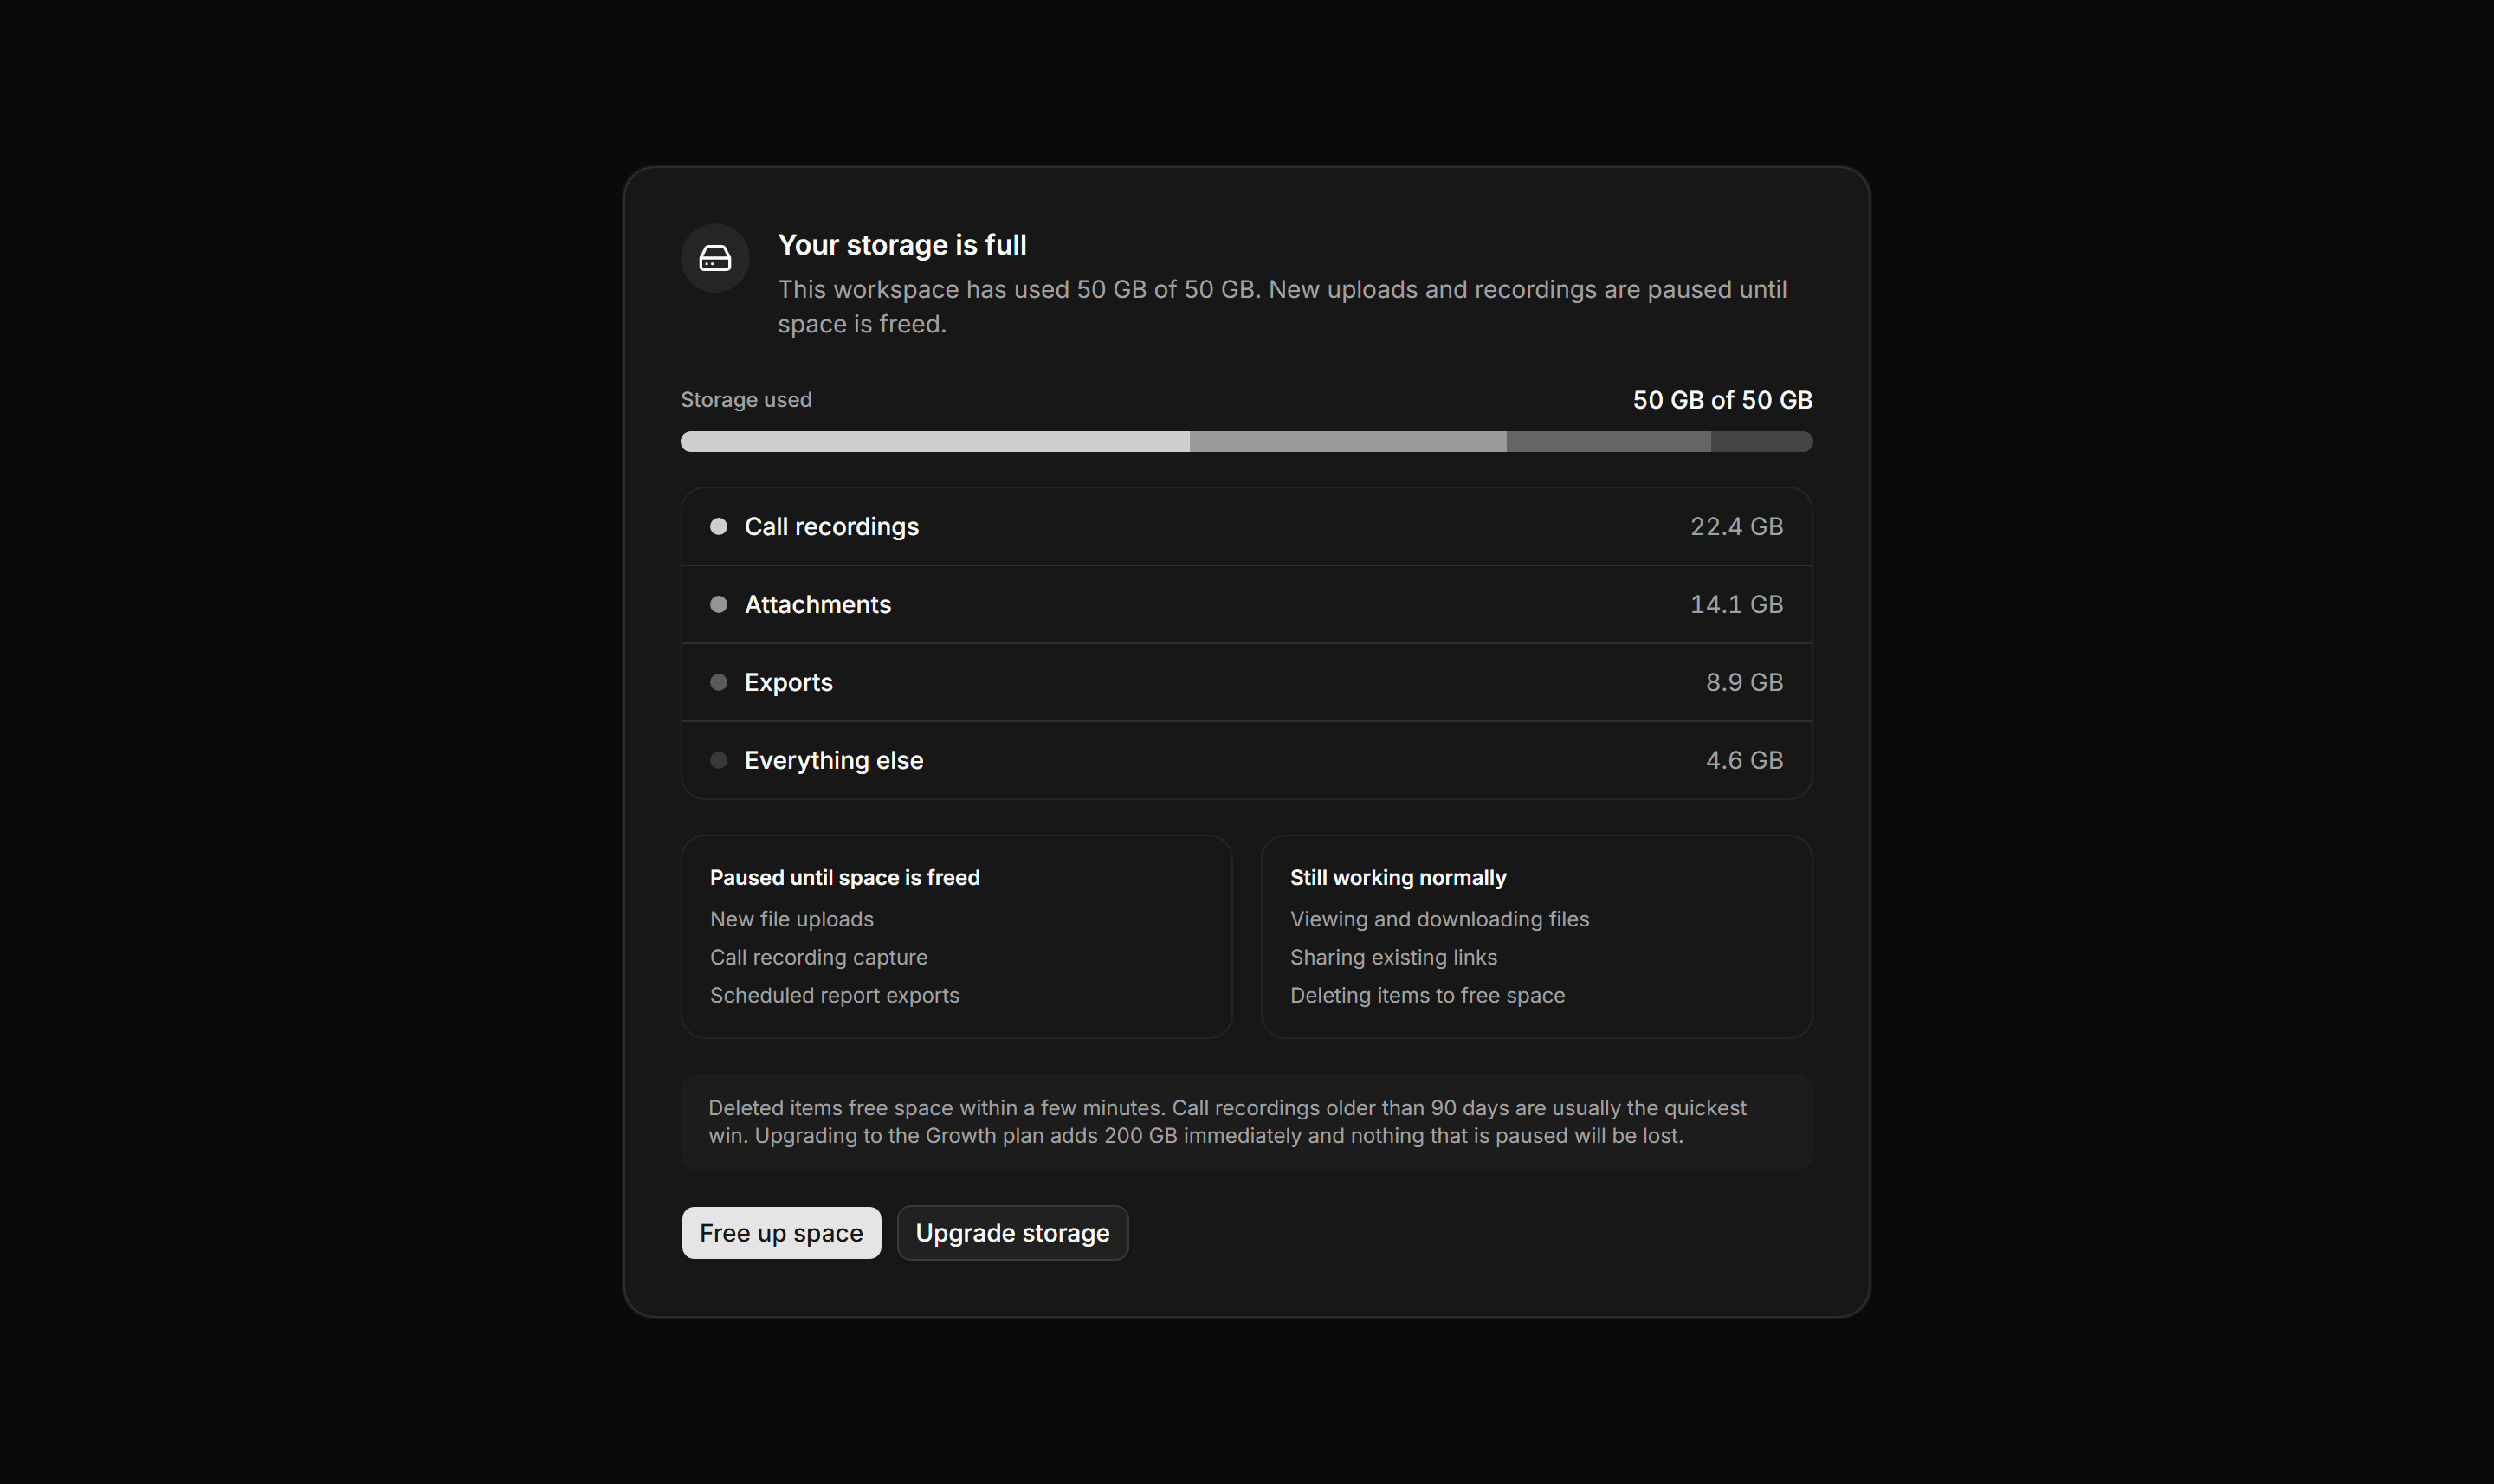Click the 22.4 GB value
Viewport: 2494px width, 1484px height.
click(x=1736, y=526)
